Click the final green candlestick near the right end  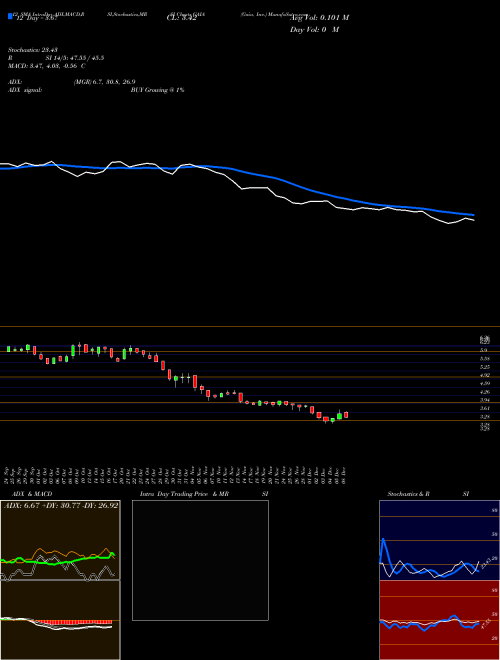pyautogui.click(x=339, y=415)
